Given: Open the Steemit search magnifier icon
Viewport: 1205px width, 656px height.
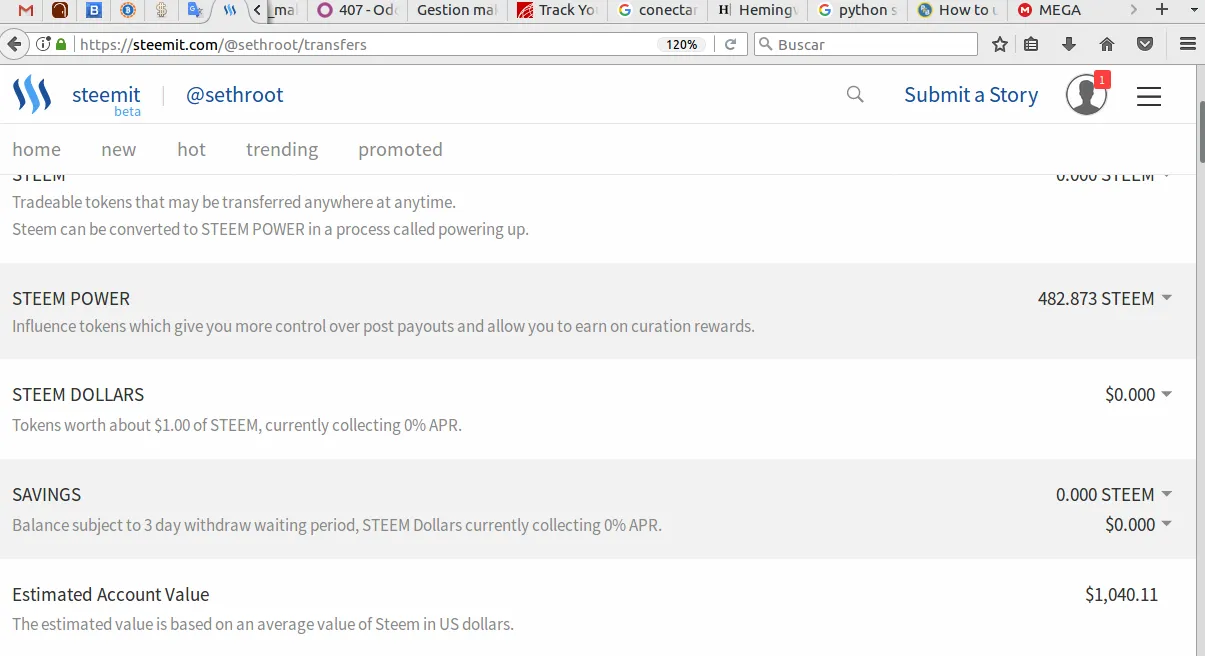Looking at the screenshot, I should (x=855, y=94).
